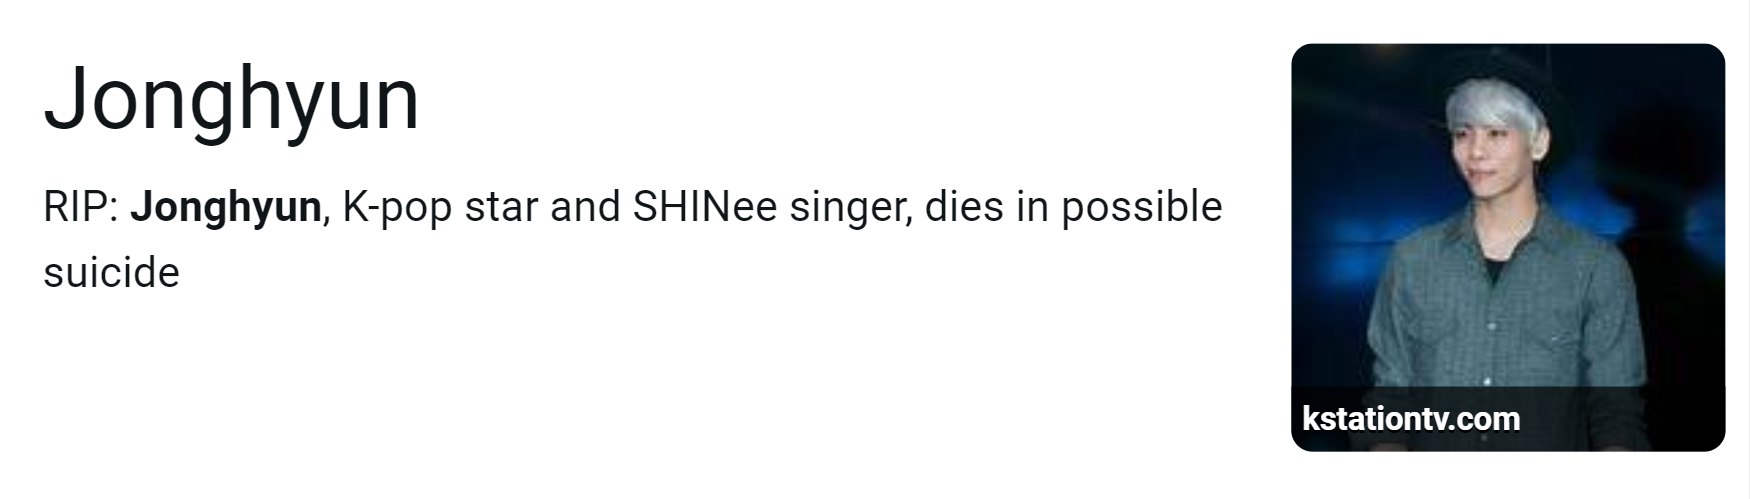The image size is (1750, 499).
Task: Click the bold "Jonghyun" in the description
Action: [226, 208]
